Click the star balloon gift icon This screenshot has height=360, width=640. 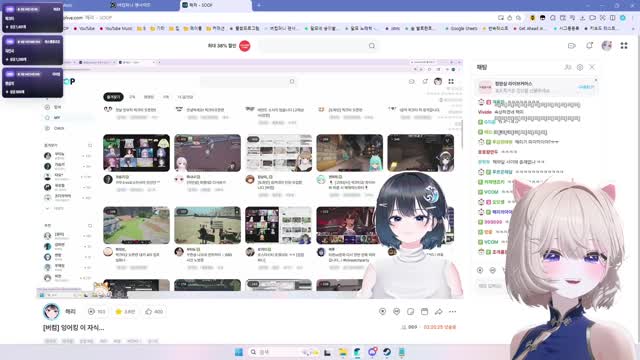pos(382,311)
